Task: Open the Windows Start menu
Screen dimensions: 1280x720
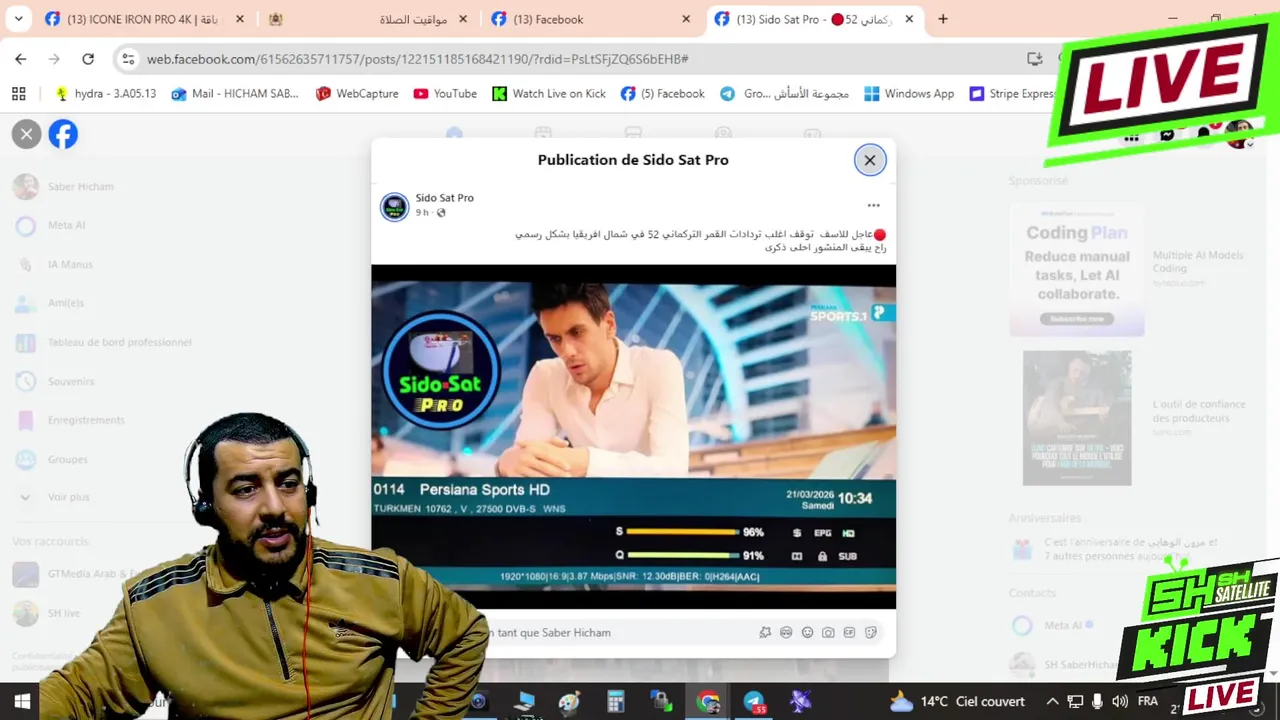Action: 21,701
